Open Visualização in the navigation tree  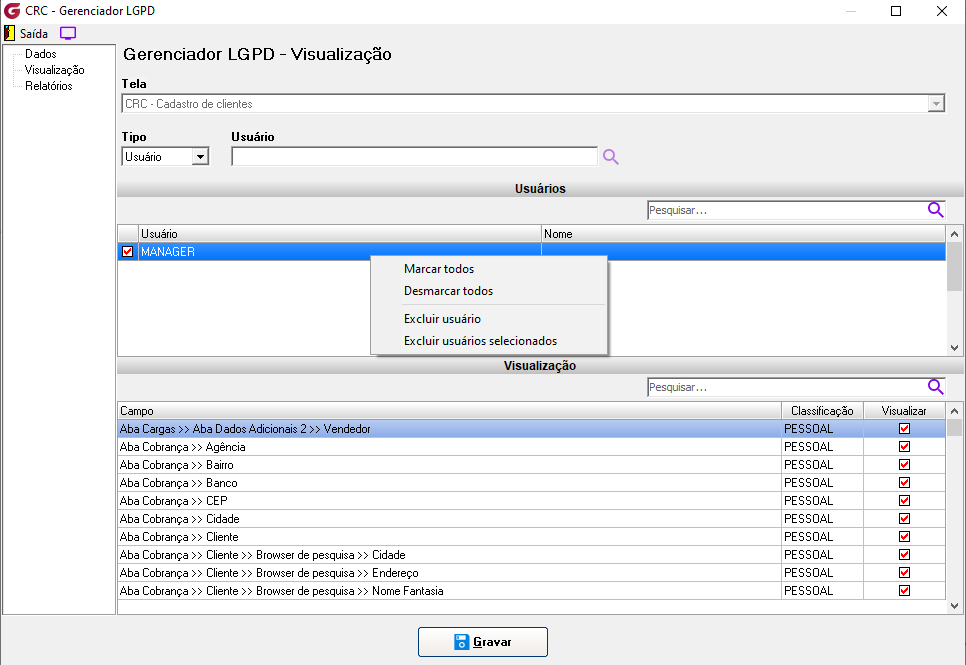pos(54,70)
